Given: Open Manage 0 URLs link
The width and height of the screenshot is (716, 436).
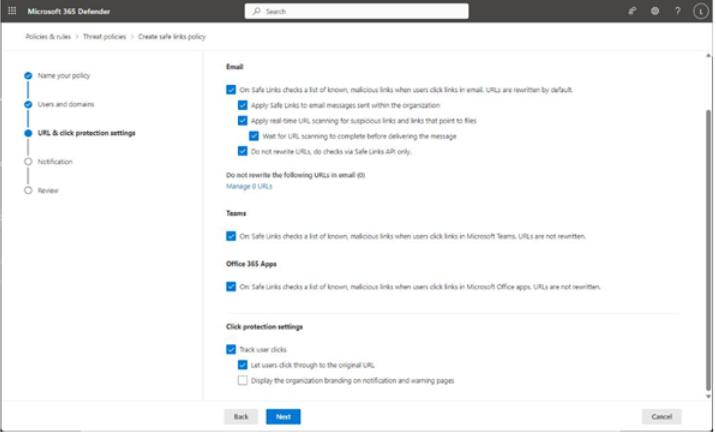Looking at the screenshot, I should (249, 186).
